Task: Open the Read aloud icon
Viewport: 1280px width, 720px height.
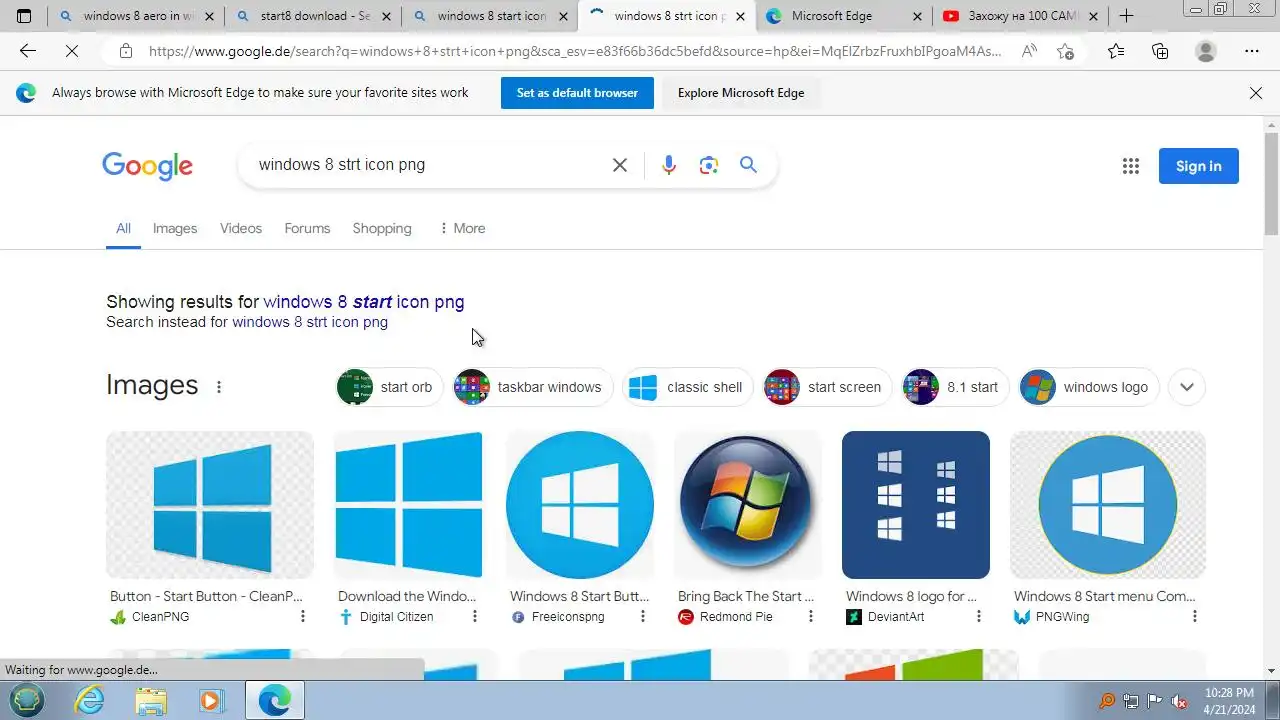Action: pos(1029,51)
